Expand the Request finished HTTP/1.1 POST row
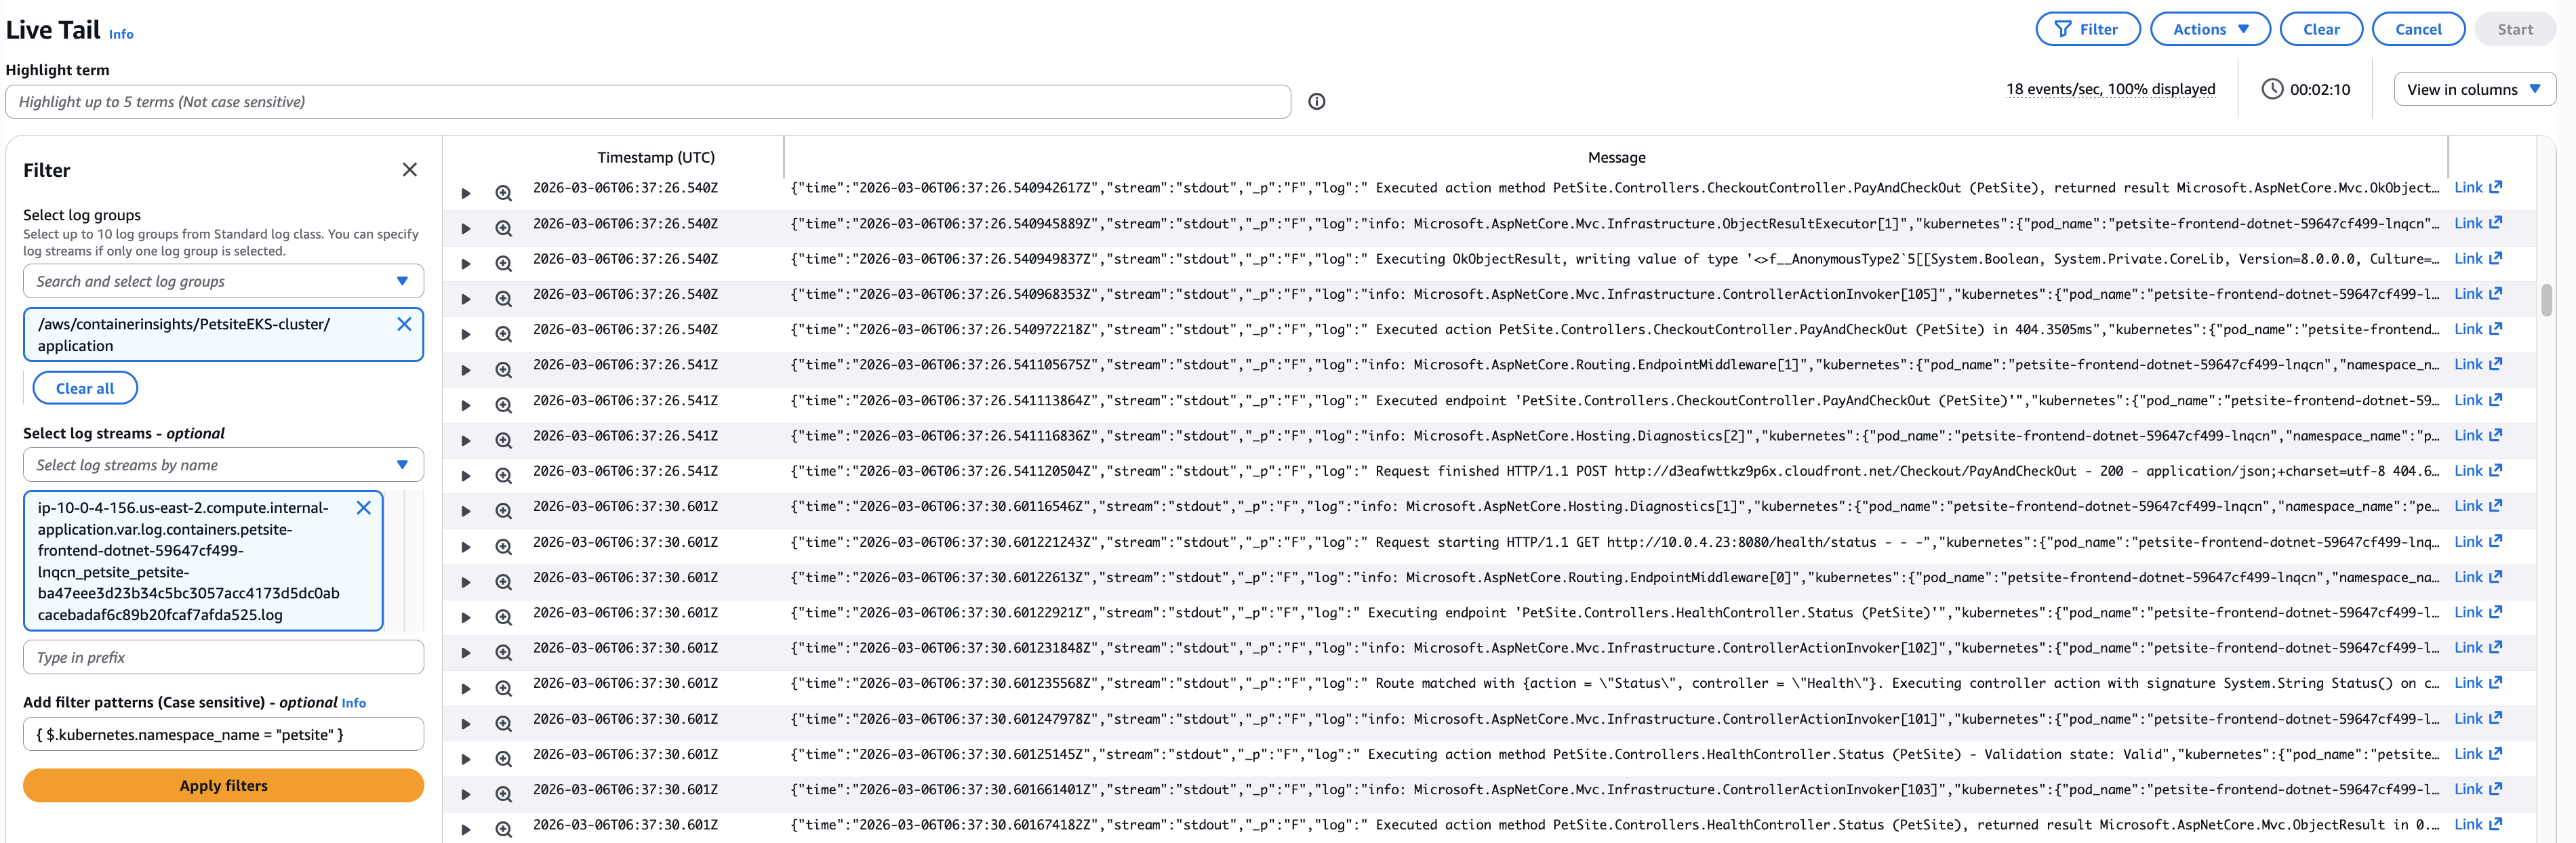 tap(465, 476)
